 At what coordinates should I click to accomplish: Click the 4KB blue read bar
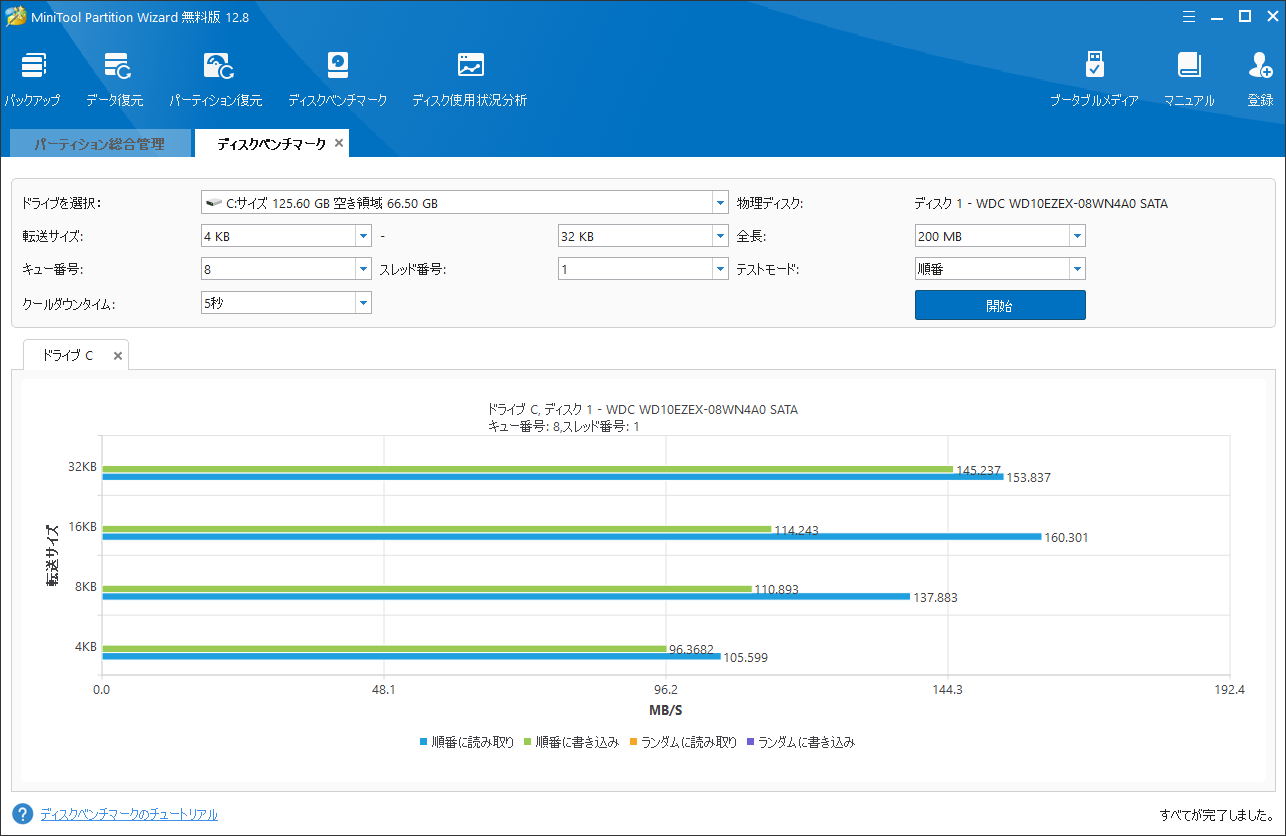[411, 656]
